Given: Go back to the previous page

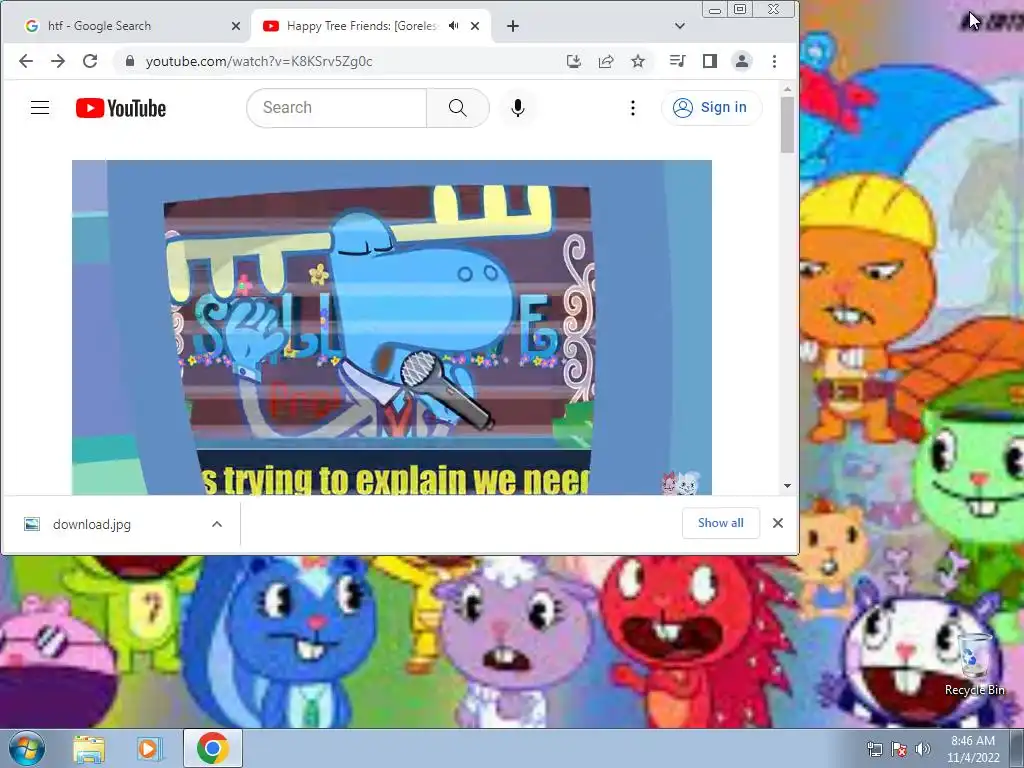Looking at the screenshot, I should (25, 61).
